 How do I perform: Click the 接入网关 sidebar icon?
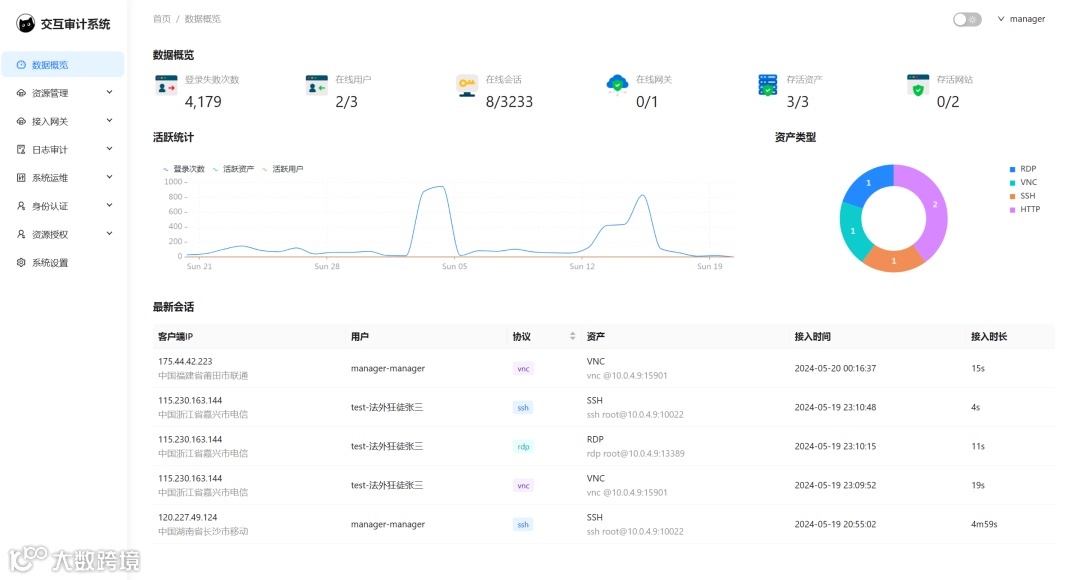pyautogui.click(x=21, y=121)
